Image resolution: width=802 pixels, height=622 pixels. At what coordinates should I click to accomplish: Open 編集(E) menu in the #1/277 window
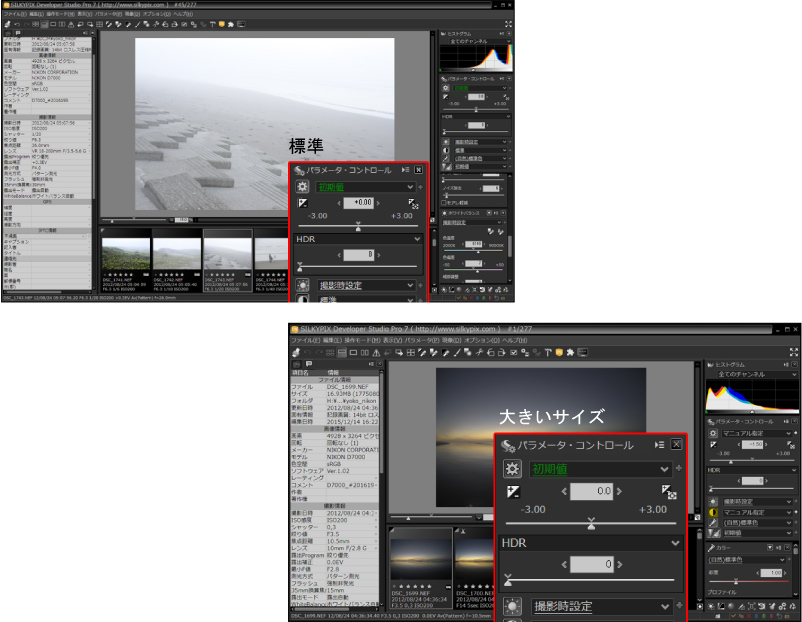point(332,341)
